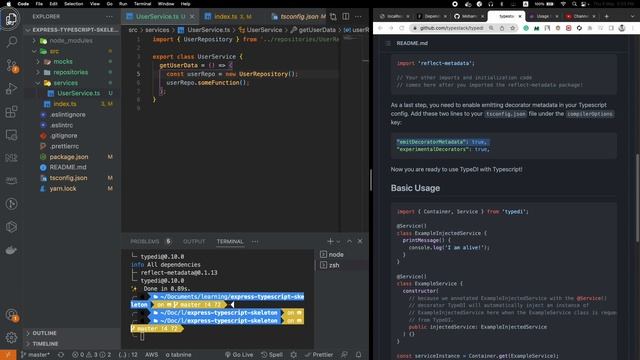The height and width of the screenshot is (360, 640).
Task: Open macOS Wi-Fi menu bar icon
Action: tap(563, 4)
